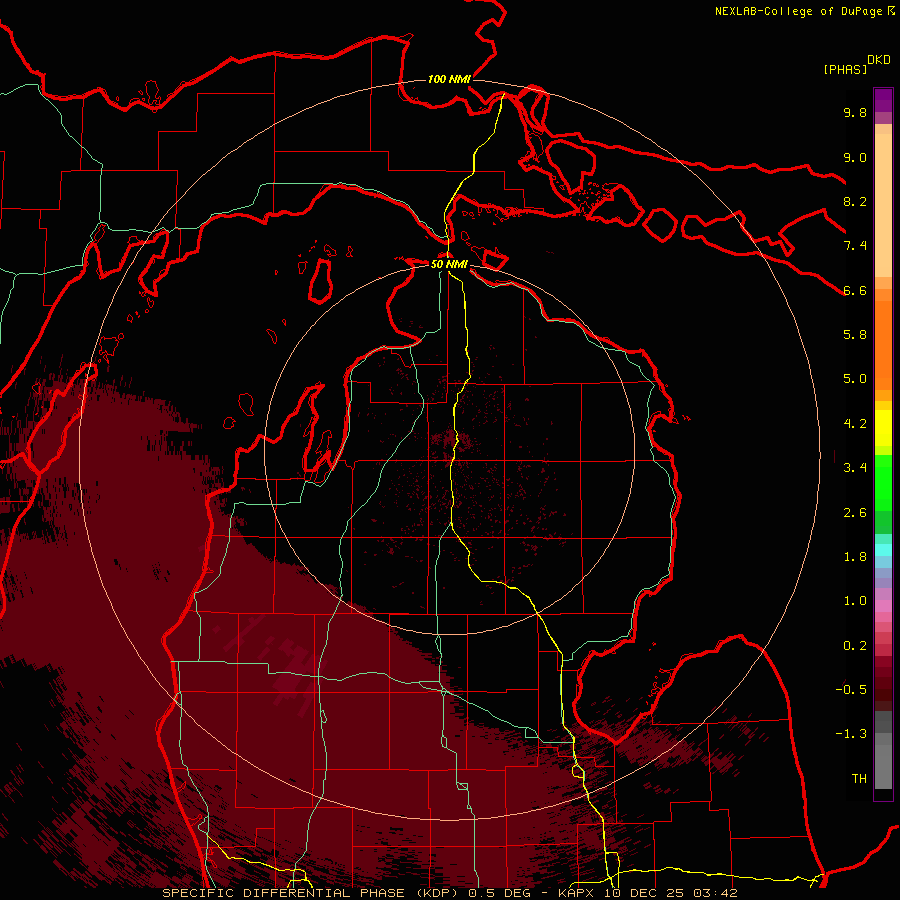Click the 50 NMI range ring label
900x900 pixels.
coord(449,265)
